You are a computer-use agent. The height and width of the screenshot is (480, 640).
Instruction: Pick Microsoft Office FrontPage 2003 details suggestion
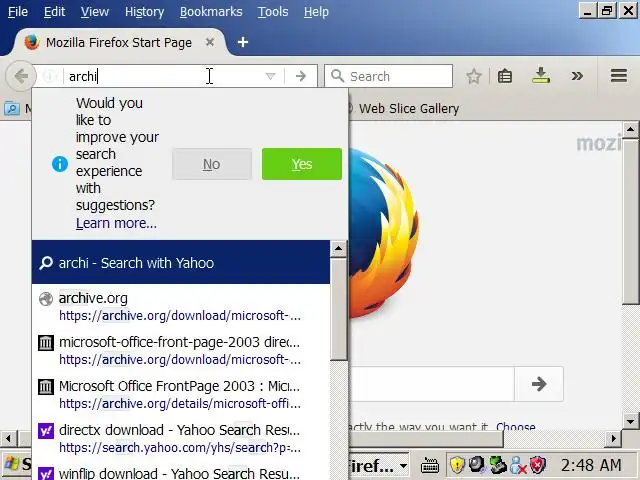[x=181, y=395]
